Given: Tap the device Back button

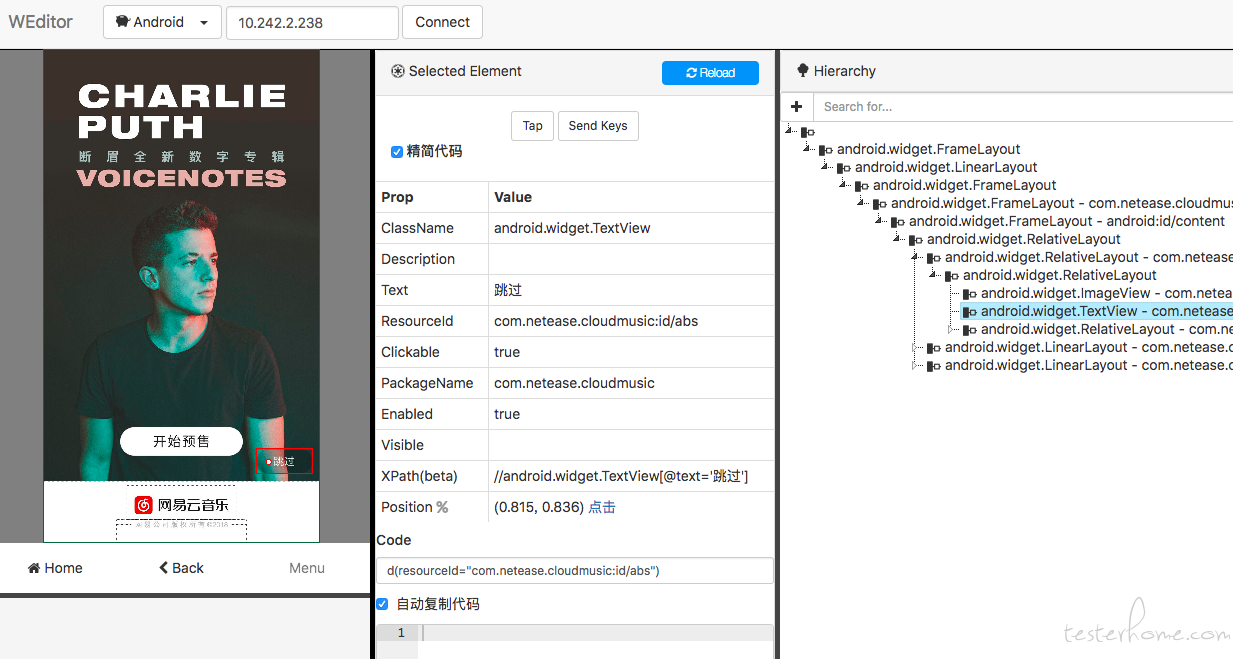Looking at the screenshot, I should tap(181, 568).
